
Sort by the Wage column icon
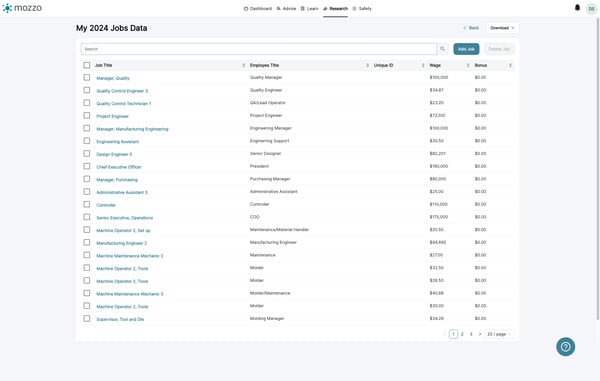pos(468,65)
